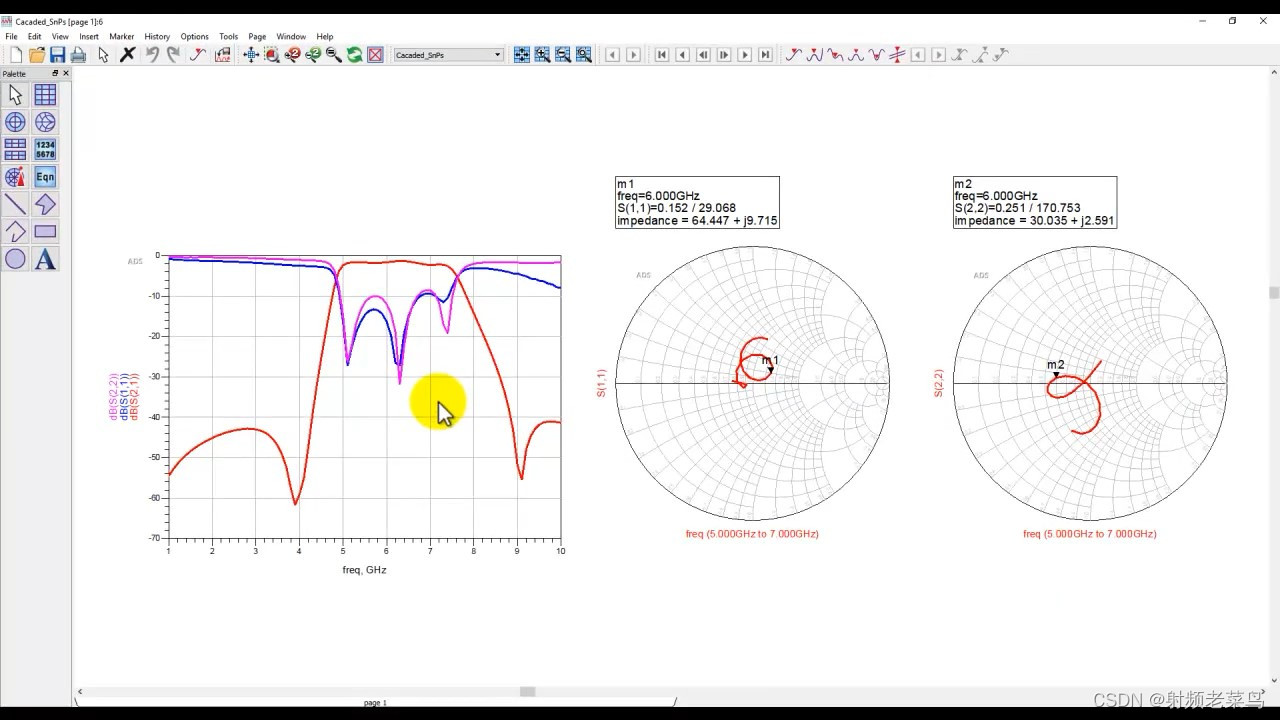
Task: Open the History menu
Action: pos(157,37)
